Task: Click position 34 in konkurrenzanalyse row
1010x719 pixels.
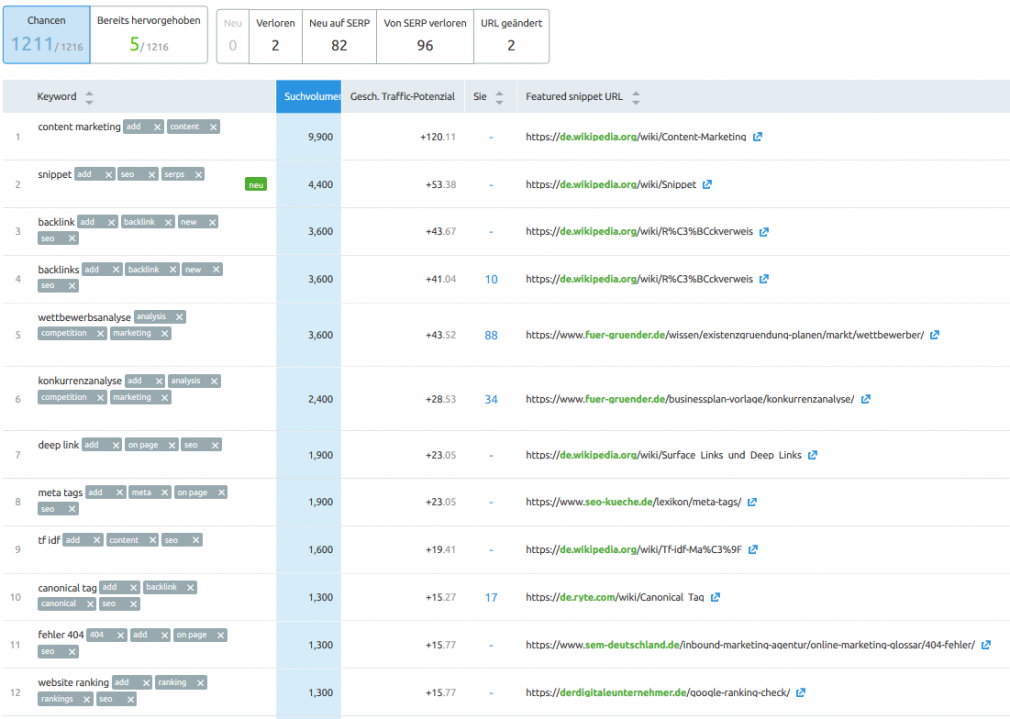Action: (x=491, y=399)
